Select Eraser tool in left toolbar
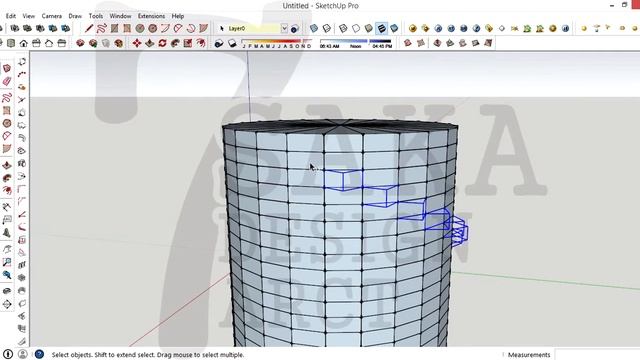 point(7,81)
